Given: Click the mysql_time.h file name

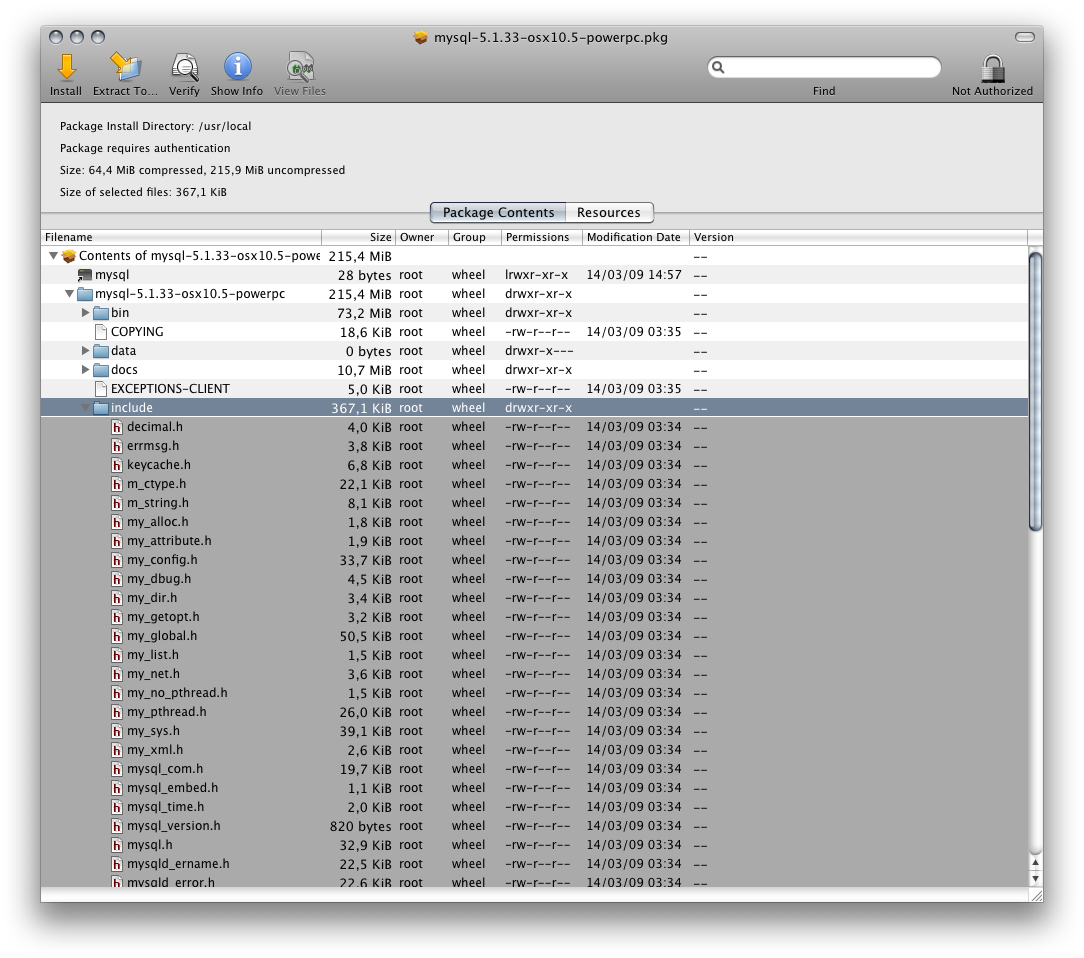Looking at the screenshot, I should tap(165, 807).
